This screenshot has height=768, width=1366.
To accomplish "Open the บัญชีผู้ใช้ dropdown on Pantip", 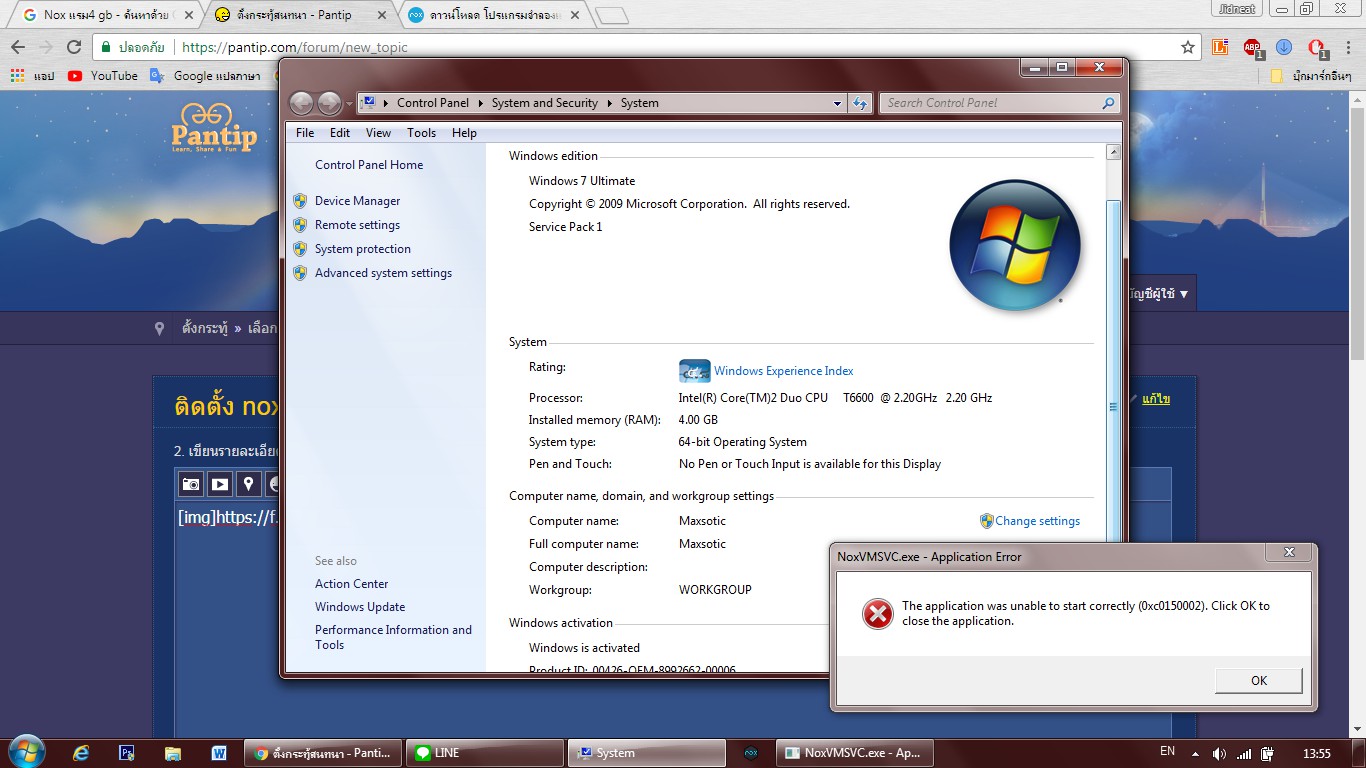I will [x=1160, y=294].
